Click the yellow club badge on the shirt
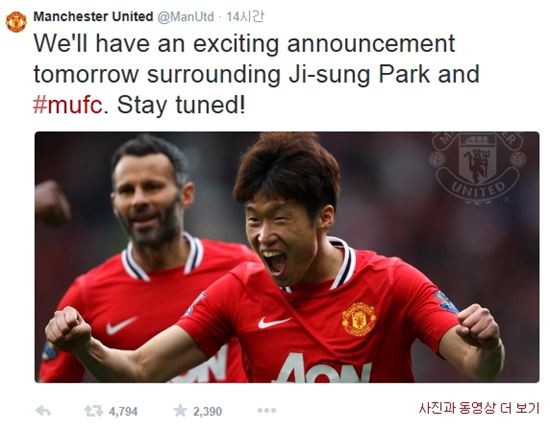This screenshot has height=430, width=550. [358, 319]
